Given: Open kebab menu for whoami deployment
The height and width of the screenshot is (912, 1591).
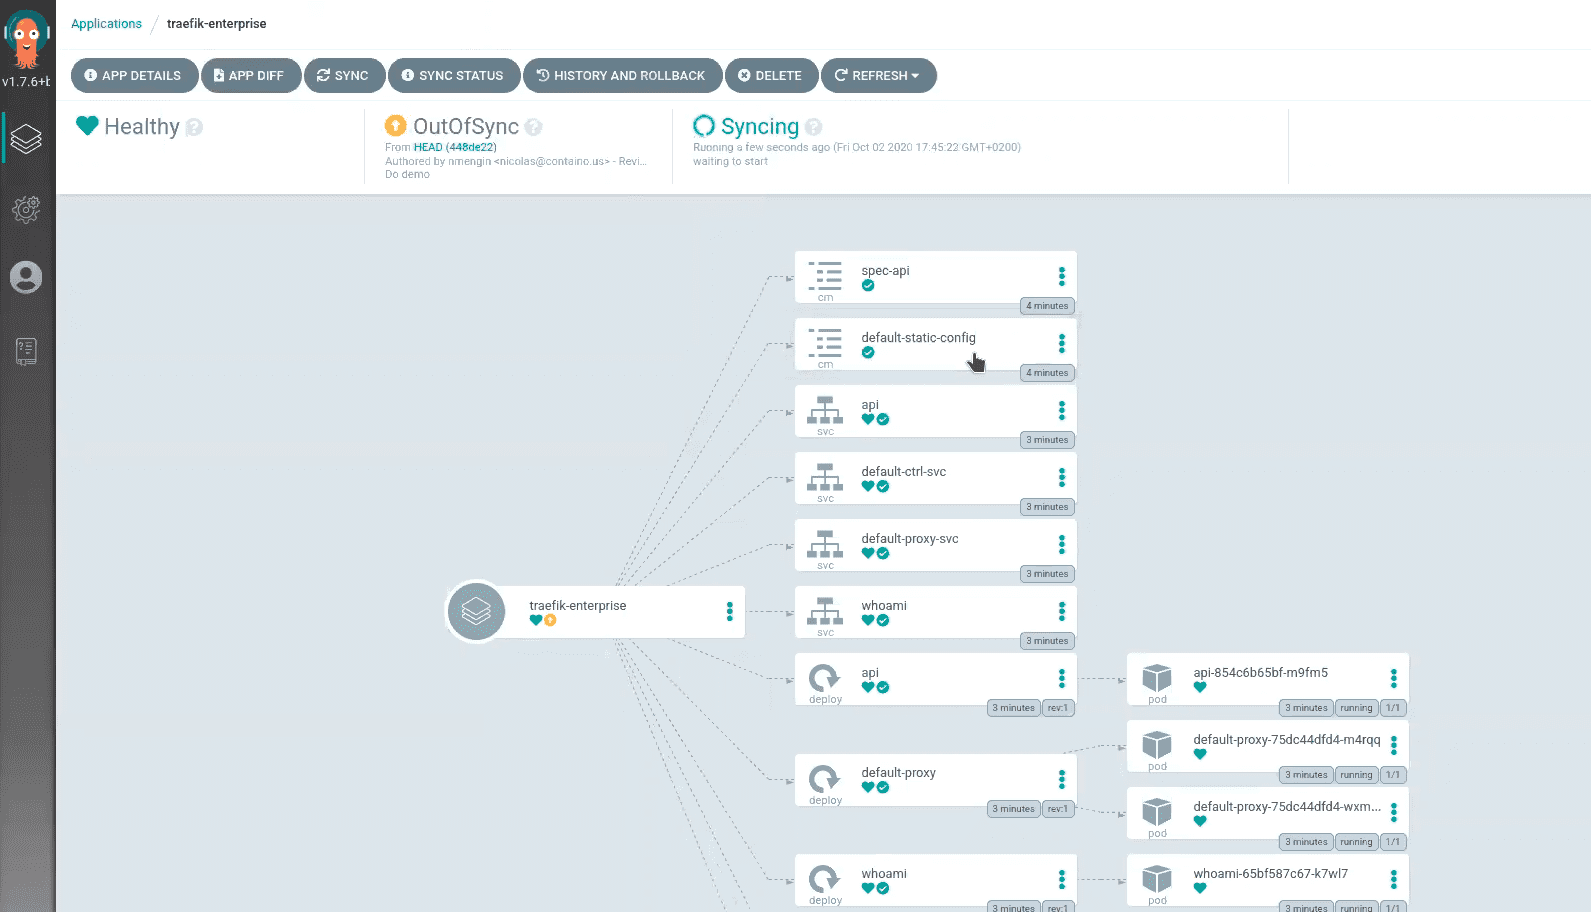Looking at the screenshot, I should (x=1062, y=879).
